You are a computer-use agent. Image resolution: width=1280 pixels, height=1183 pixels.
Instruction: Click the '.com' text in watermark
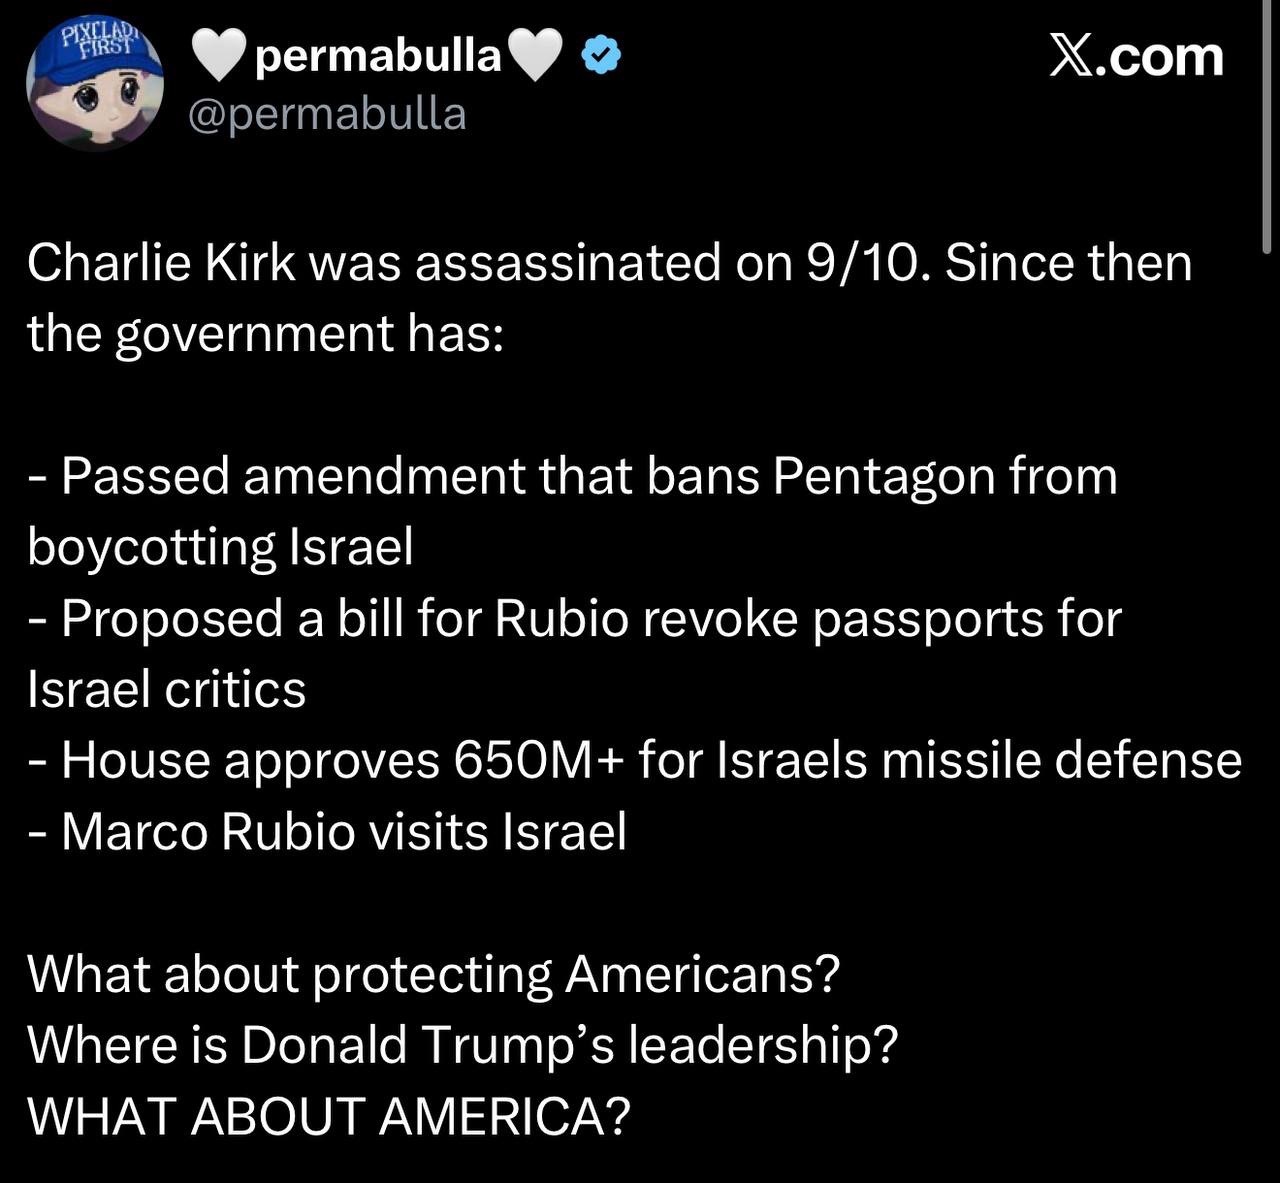click(x=1161, y=57)
